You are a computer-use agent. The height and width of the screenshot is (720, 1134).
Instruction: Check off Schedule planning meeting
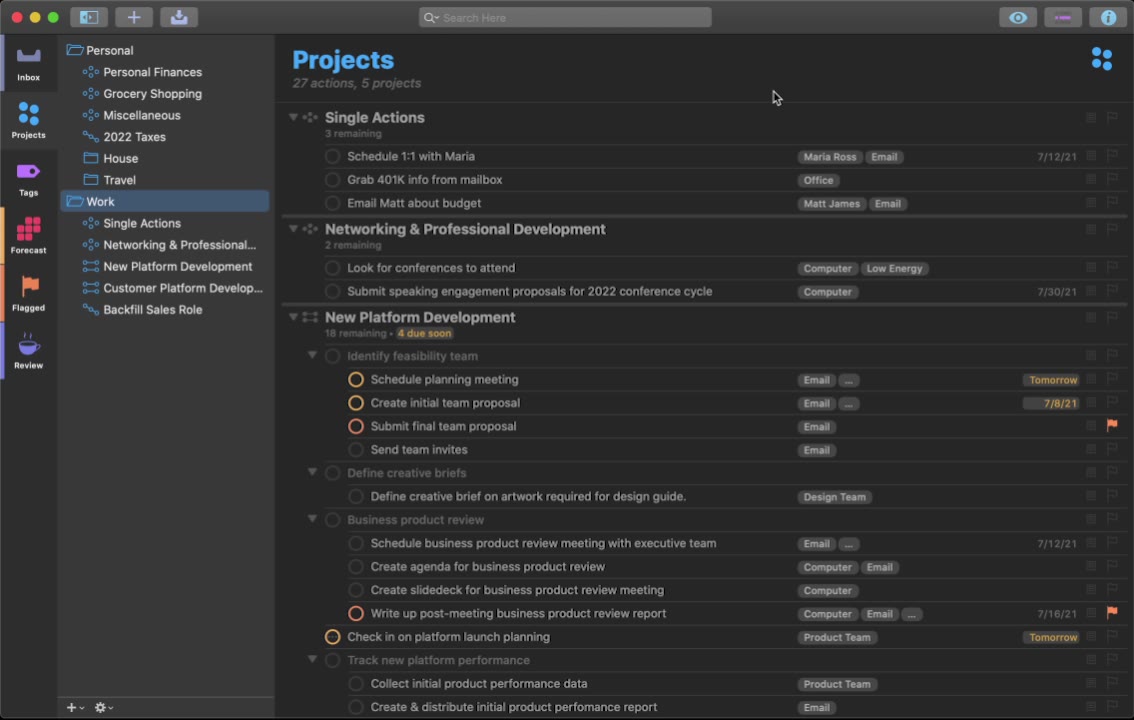pyautogui.click(x=356, y=380)
